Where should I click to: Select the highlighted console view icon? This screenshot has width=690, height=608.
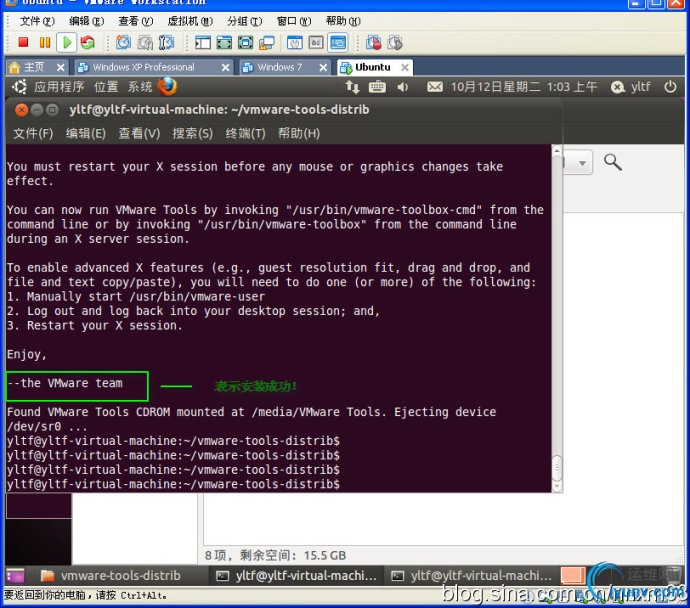pos(338,42)
